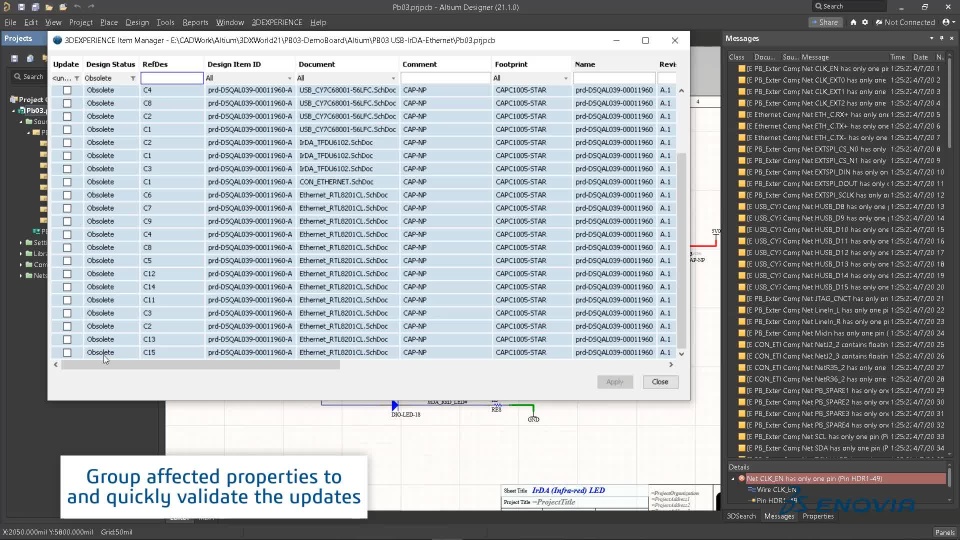Open settings gear icon near Not Connected

tap(865, 22)
